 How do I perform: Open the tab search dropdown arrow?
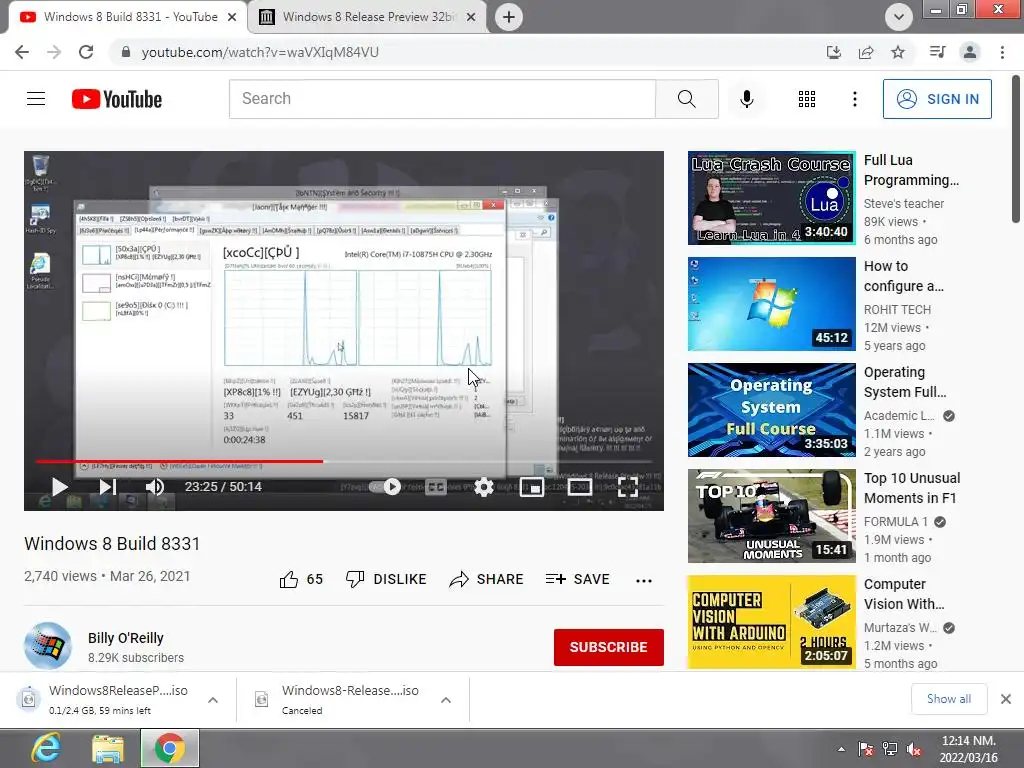[899, 17]
